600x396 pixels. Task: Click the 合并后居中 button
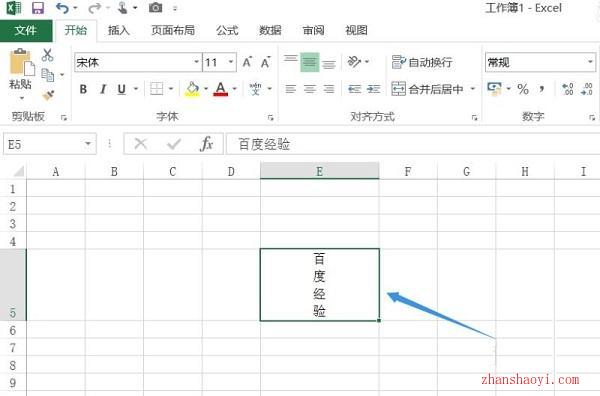point(428,89)
